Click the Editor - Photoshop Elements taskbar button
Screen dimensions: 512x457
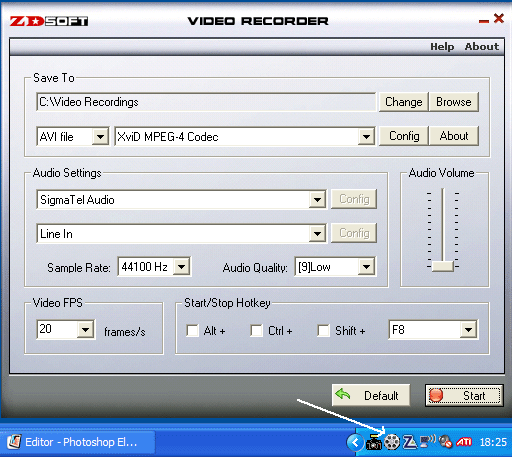[x=78, y=442]
